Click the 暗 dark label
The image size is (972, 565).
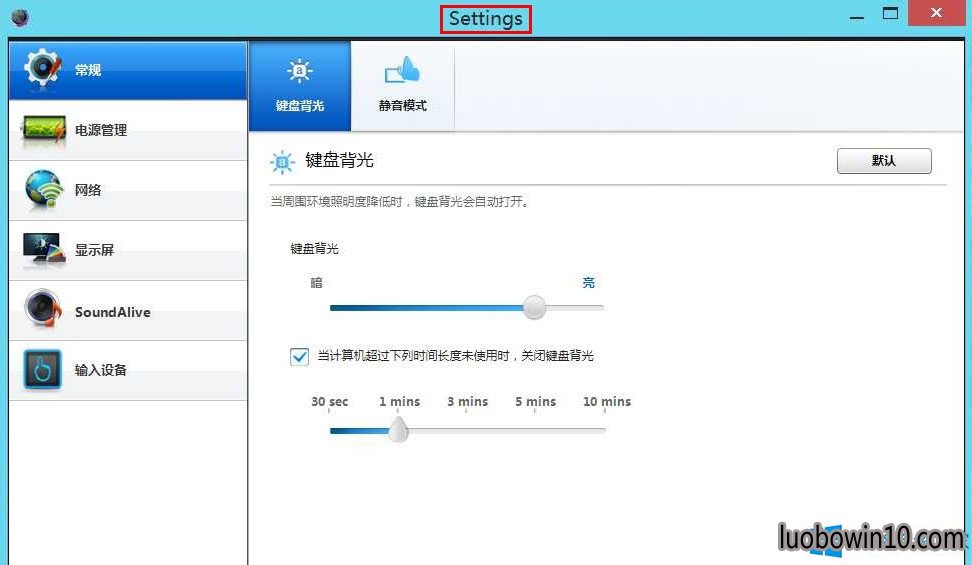pos(316,283)
